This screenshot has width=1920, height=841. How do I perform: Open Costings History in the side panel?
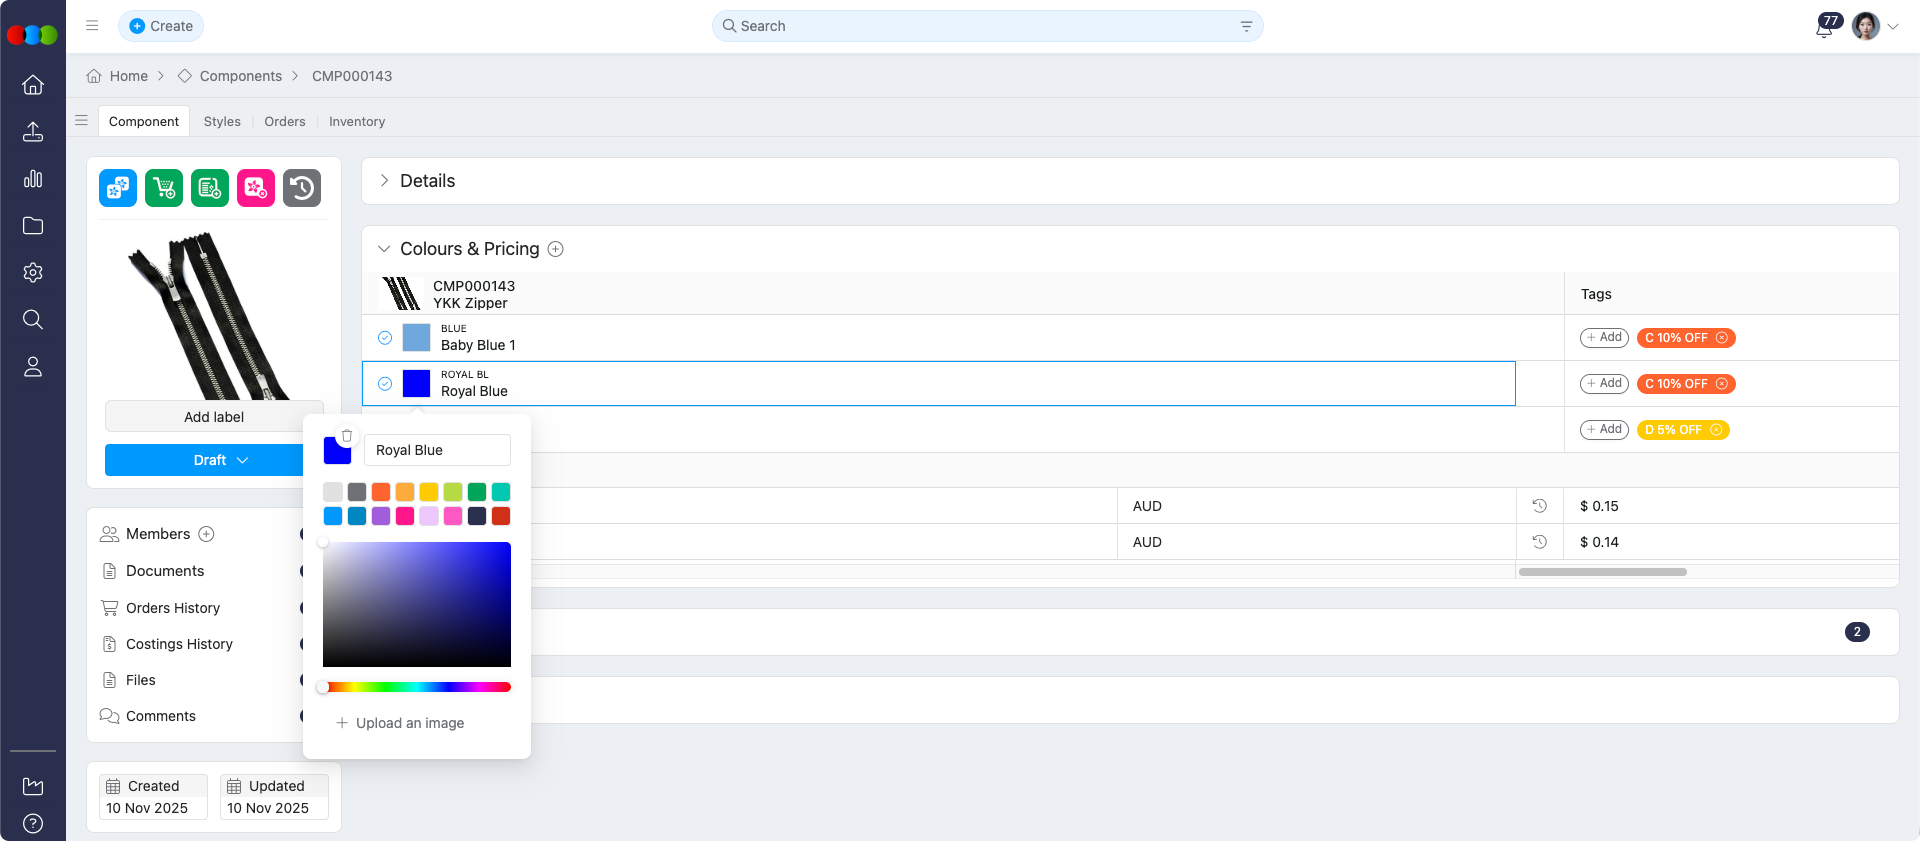pos(179,644)
